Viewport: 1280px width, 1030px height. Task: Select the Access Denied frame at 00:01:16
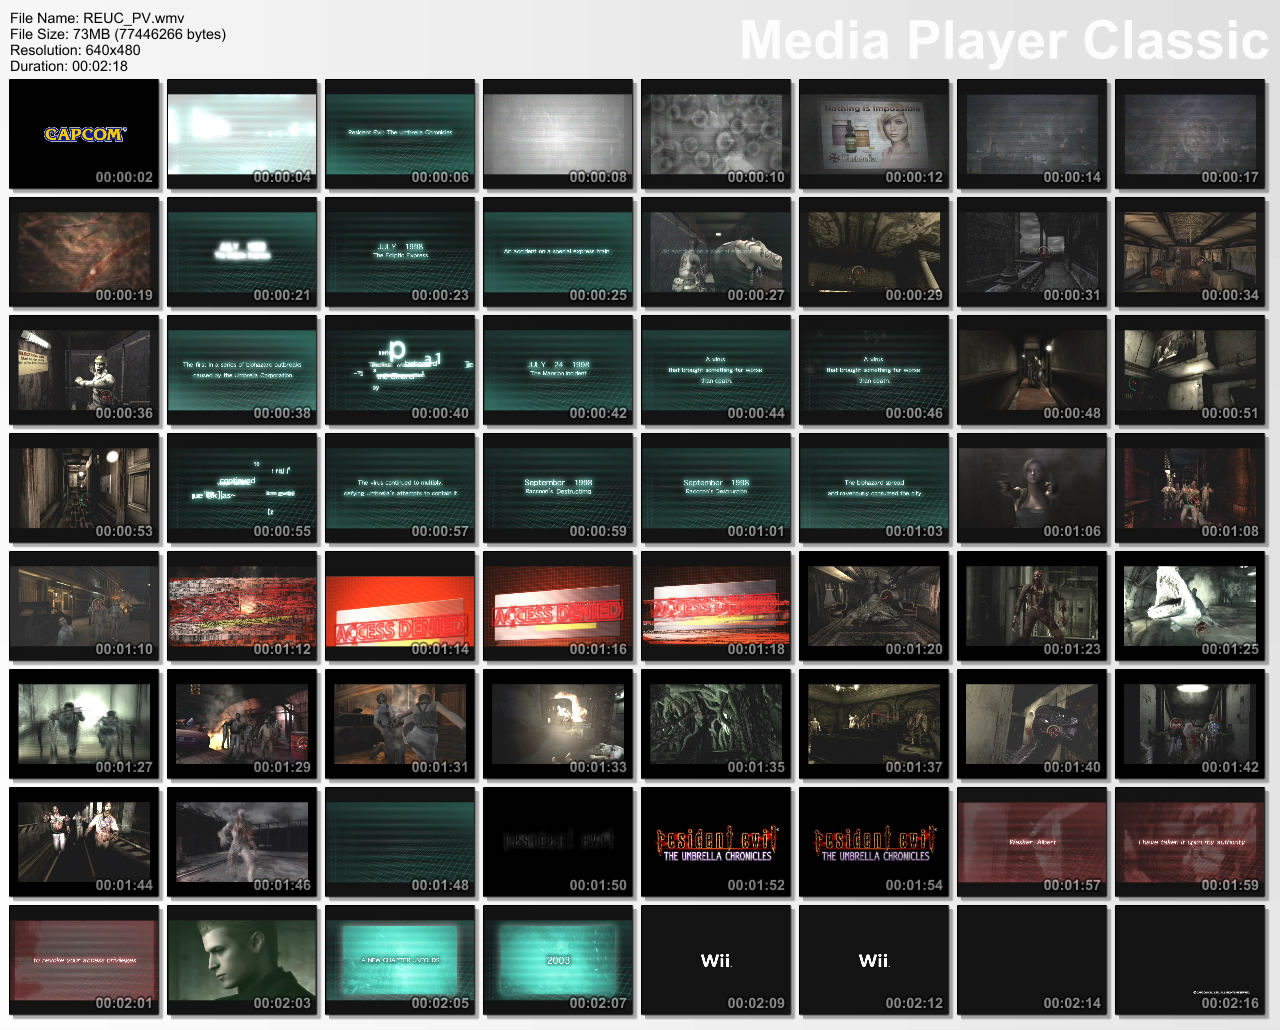click(x=558, y=606)
